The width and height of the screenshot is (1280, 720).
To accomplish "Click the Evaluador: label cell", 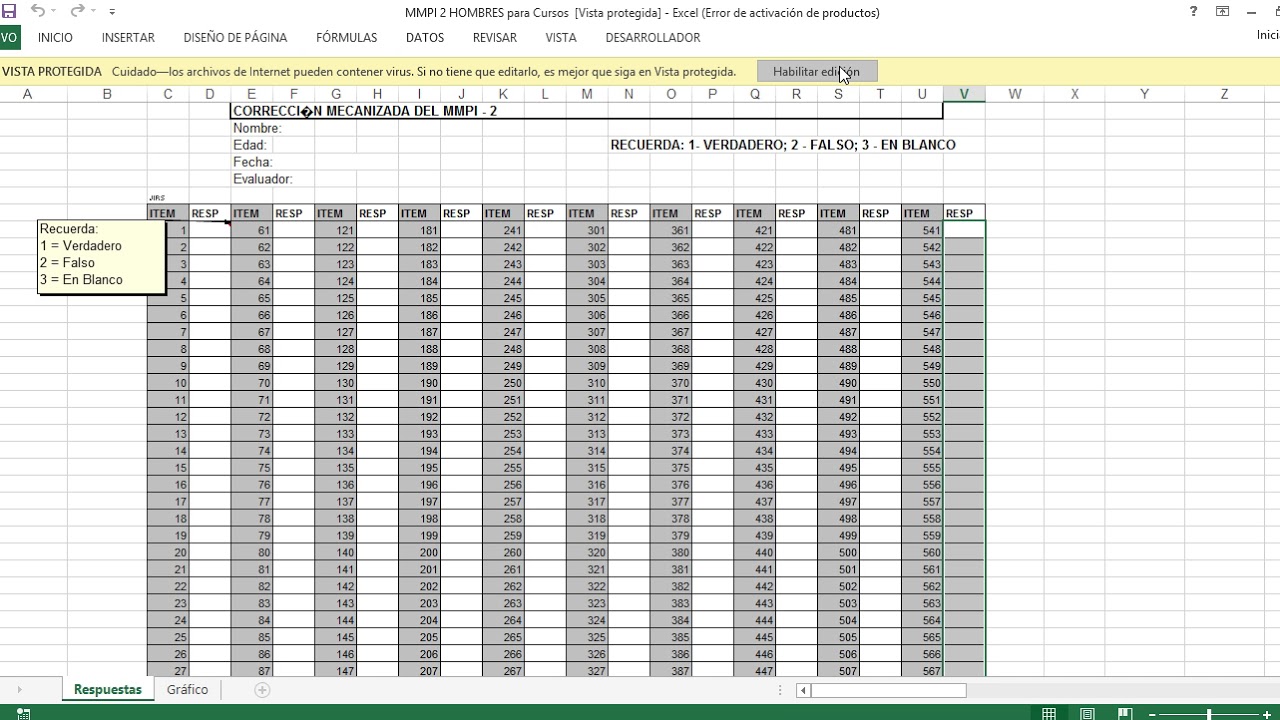I will click(x=262, y=179).
